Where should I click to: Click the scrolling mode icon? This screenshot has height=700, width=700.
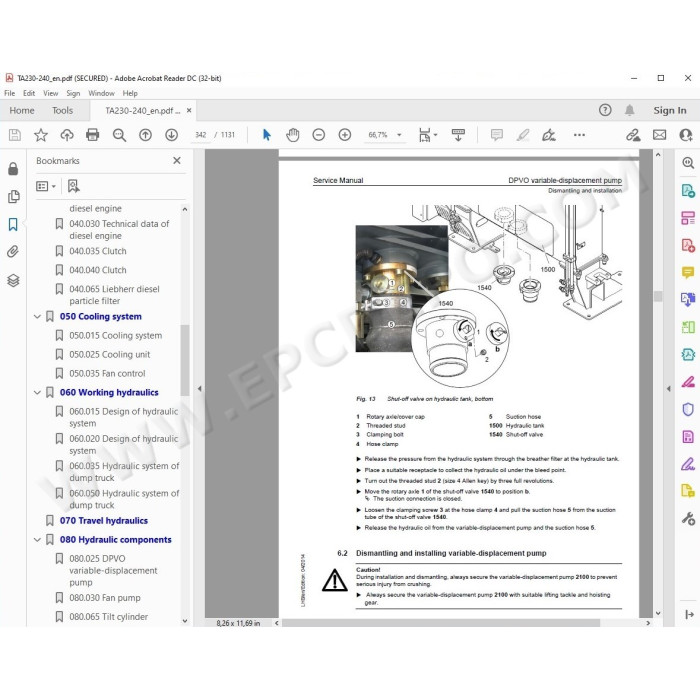[458, 135]
